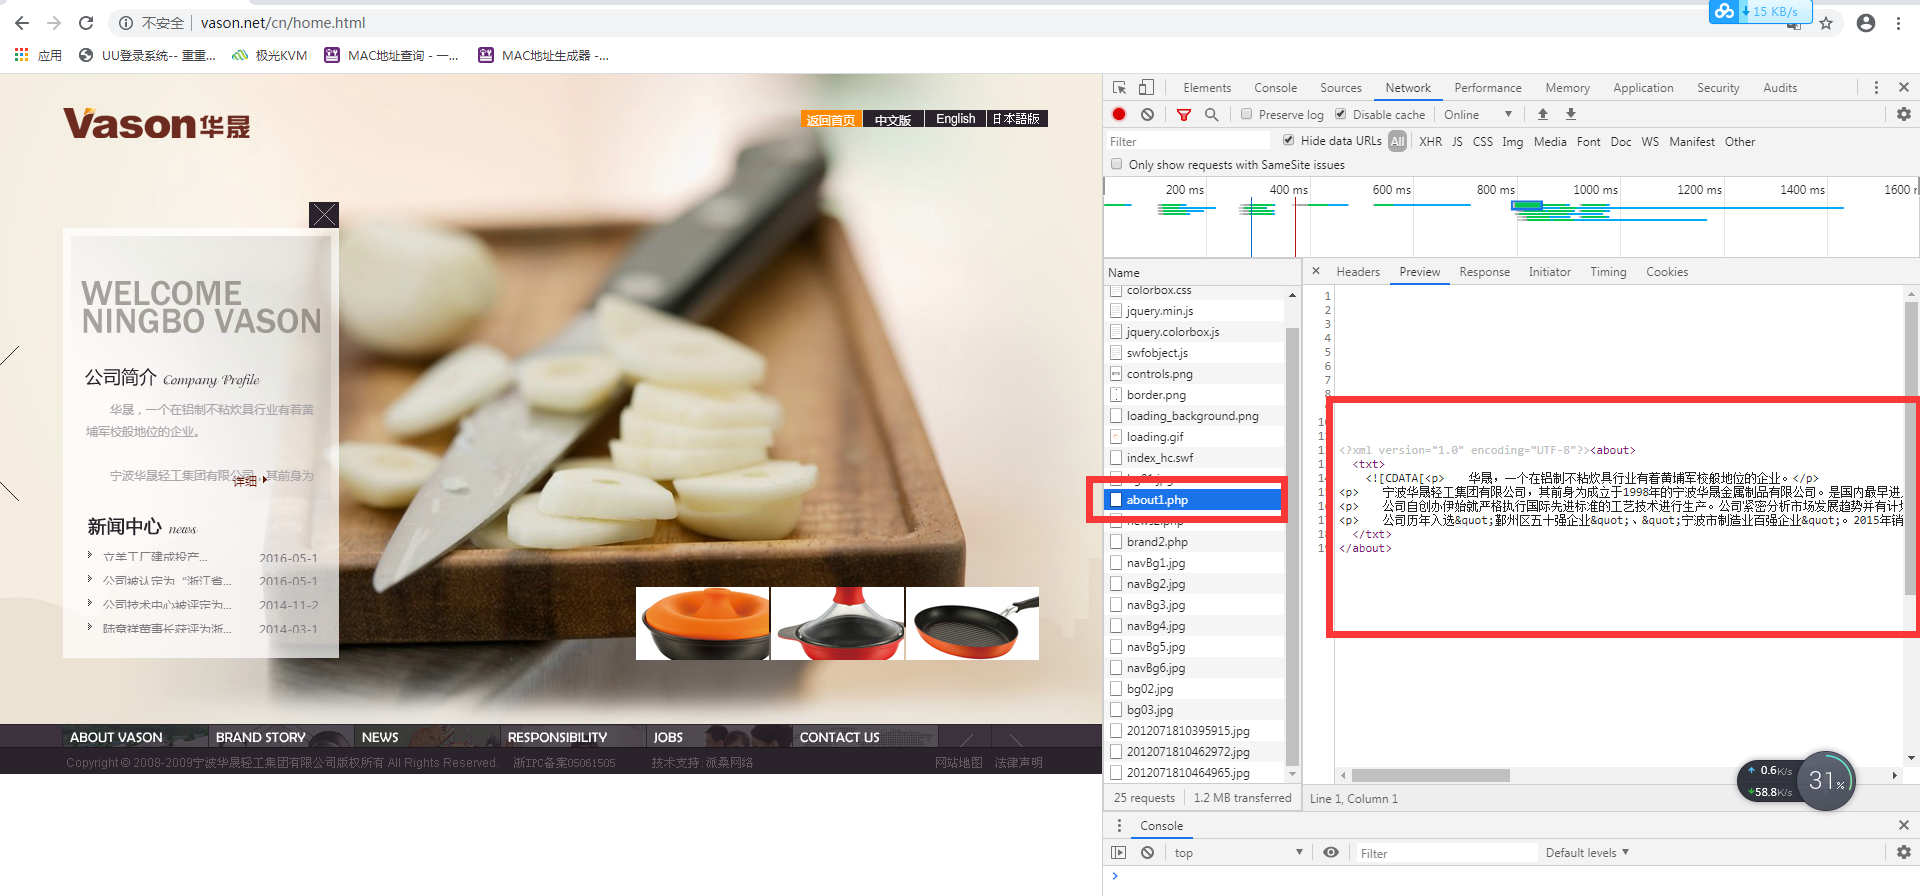Screen dimensions: 1920x896
Task: Open Console settings gear
Action: [x=1904, y=852]
